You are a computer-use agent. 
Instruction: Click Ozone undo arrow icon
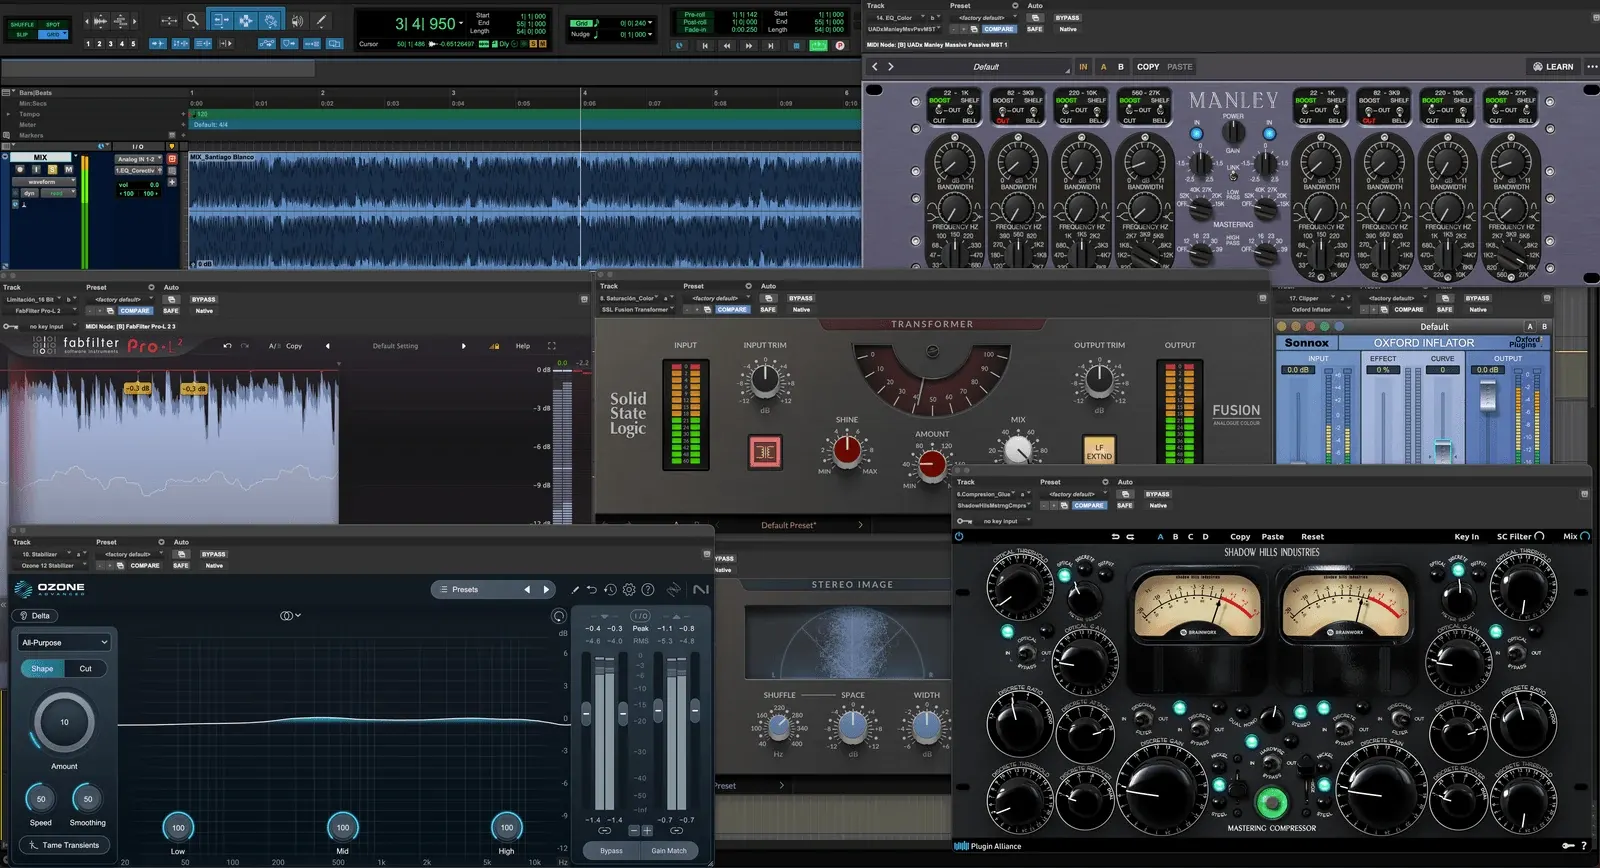coord(592,590)
